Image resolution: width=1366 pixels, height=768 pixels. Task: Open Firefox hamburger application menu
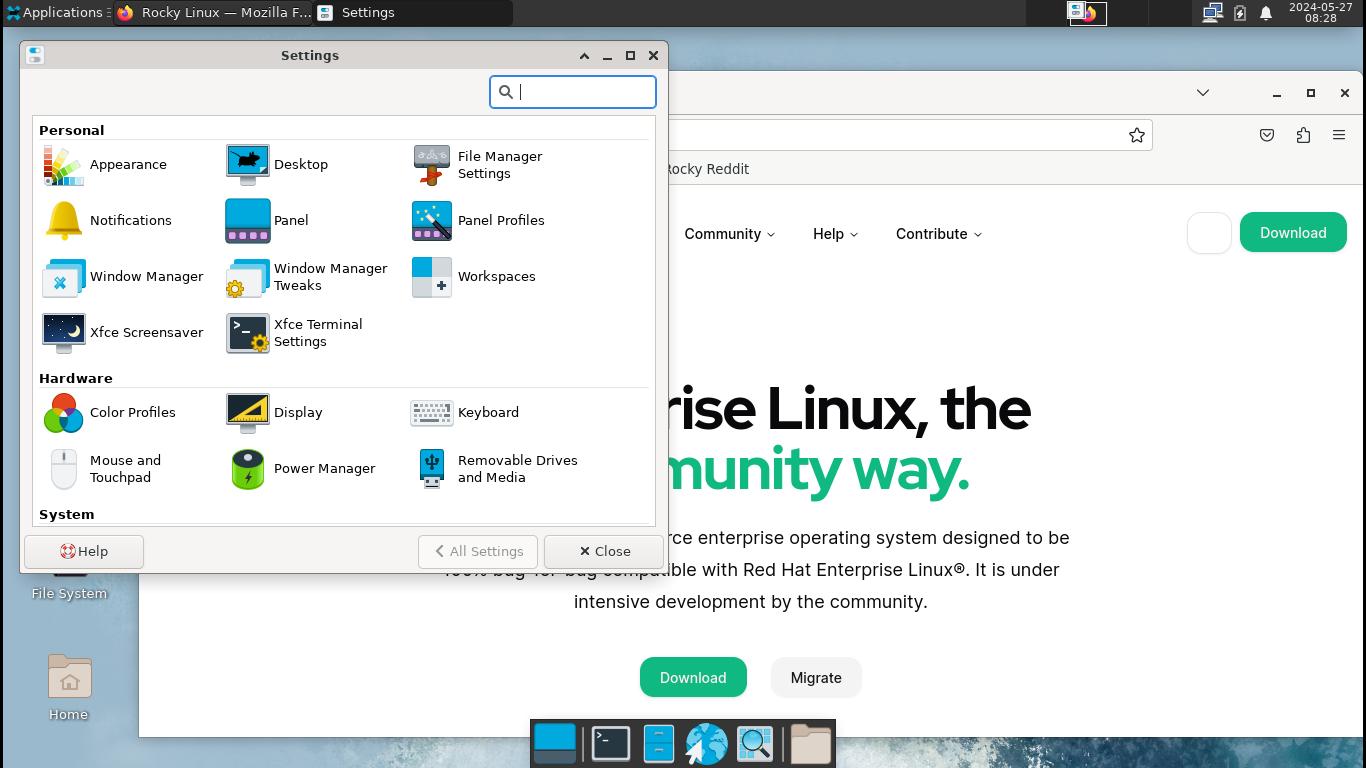1339,135
